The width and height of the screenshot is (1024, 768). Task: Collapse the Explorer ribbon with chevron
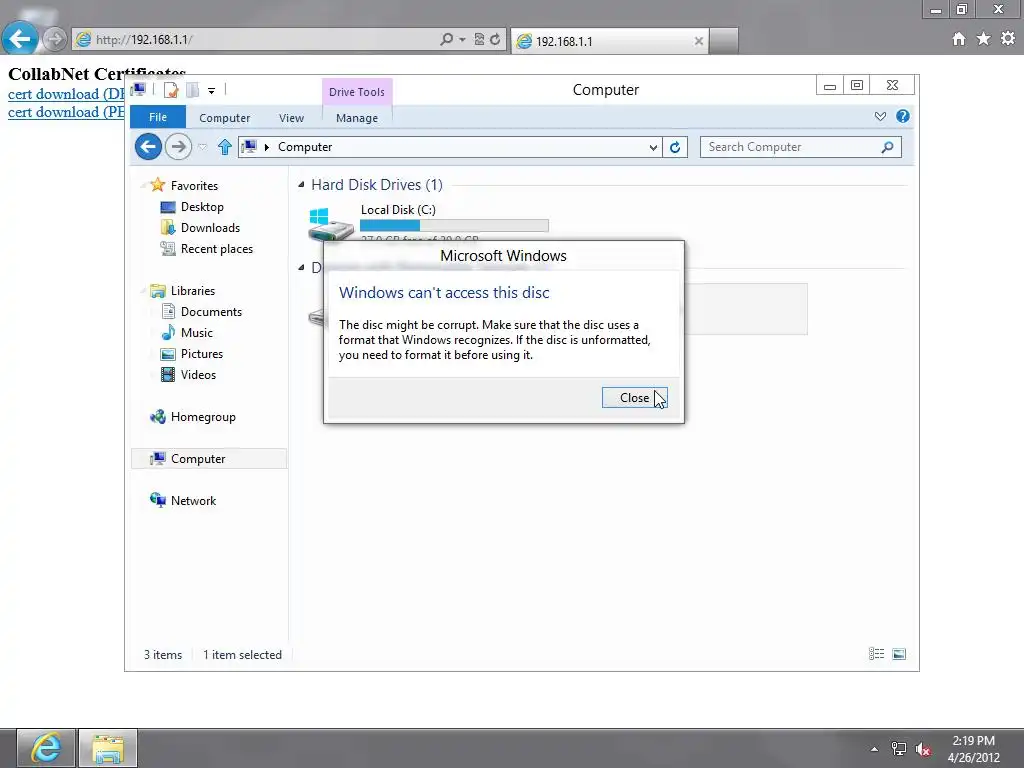pyautogui.click(x=880, y=116)
